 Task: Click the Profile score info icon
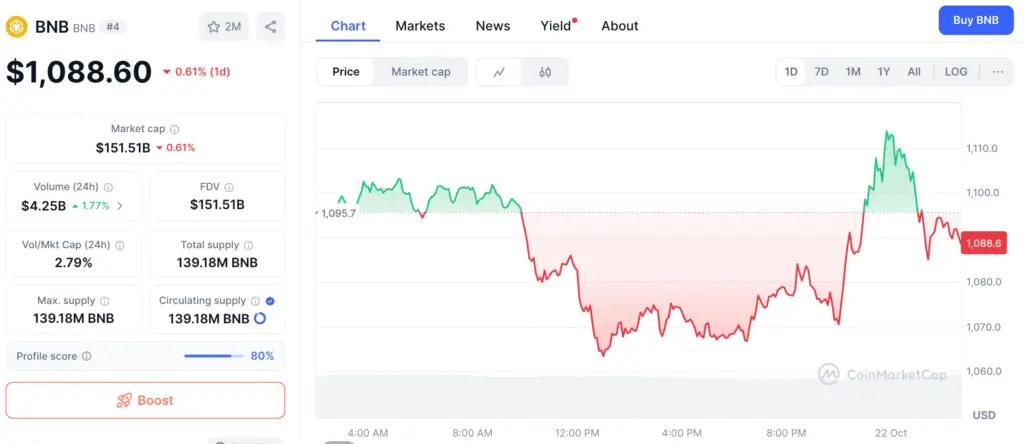pos(86,356)
